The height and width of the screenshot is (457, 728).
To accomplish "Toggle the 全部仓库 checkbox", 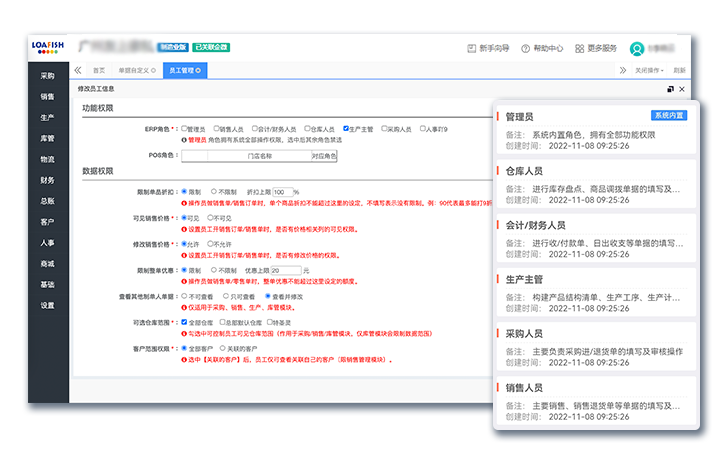I will (x=184, y=323).
